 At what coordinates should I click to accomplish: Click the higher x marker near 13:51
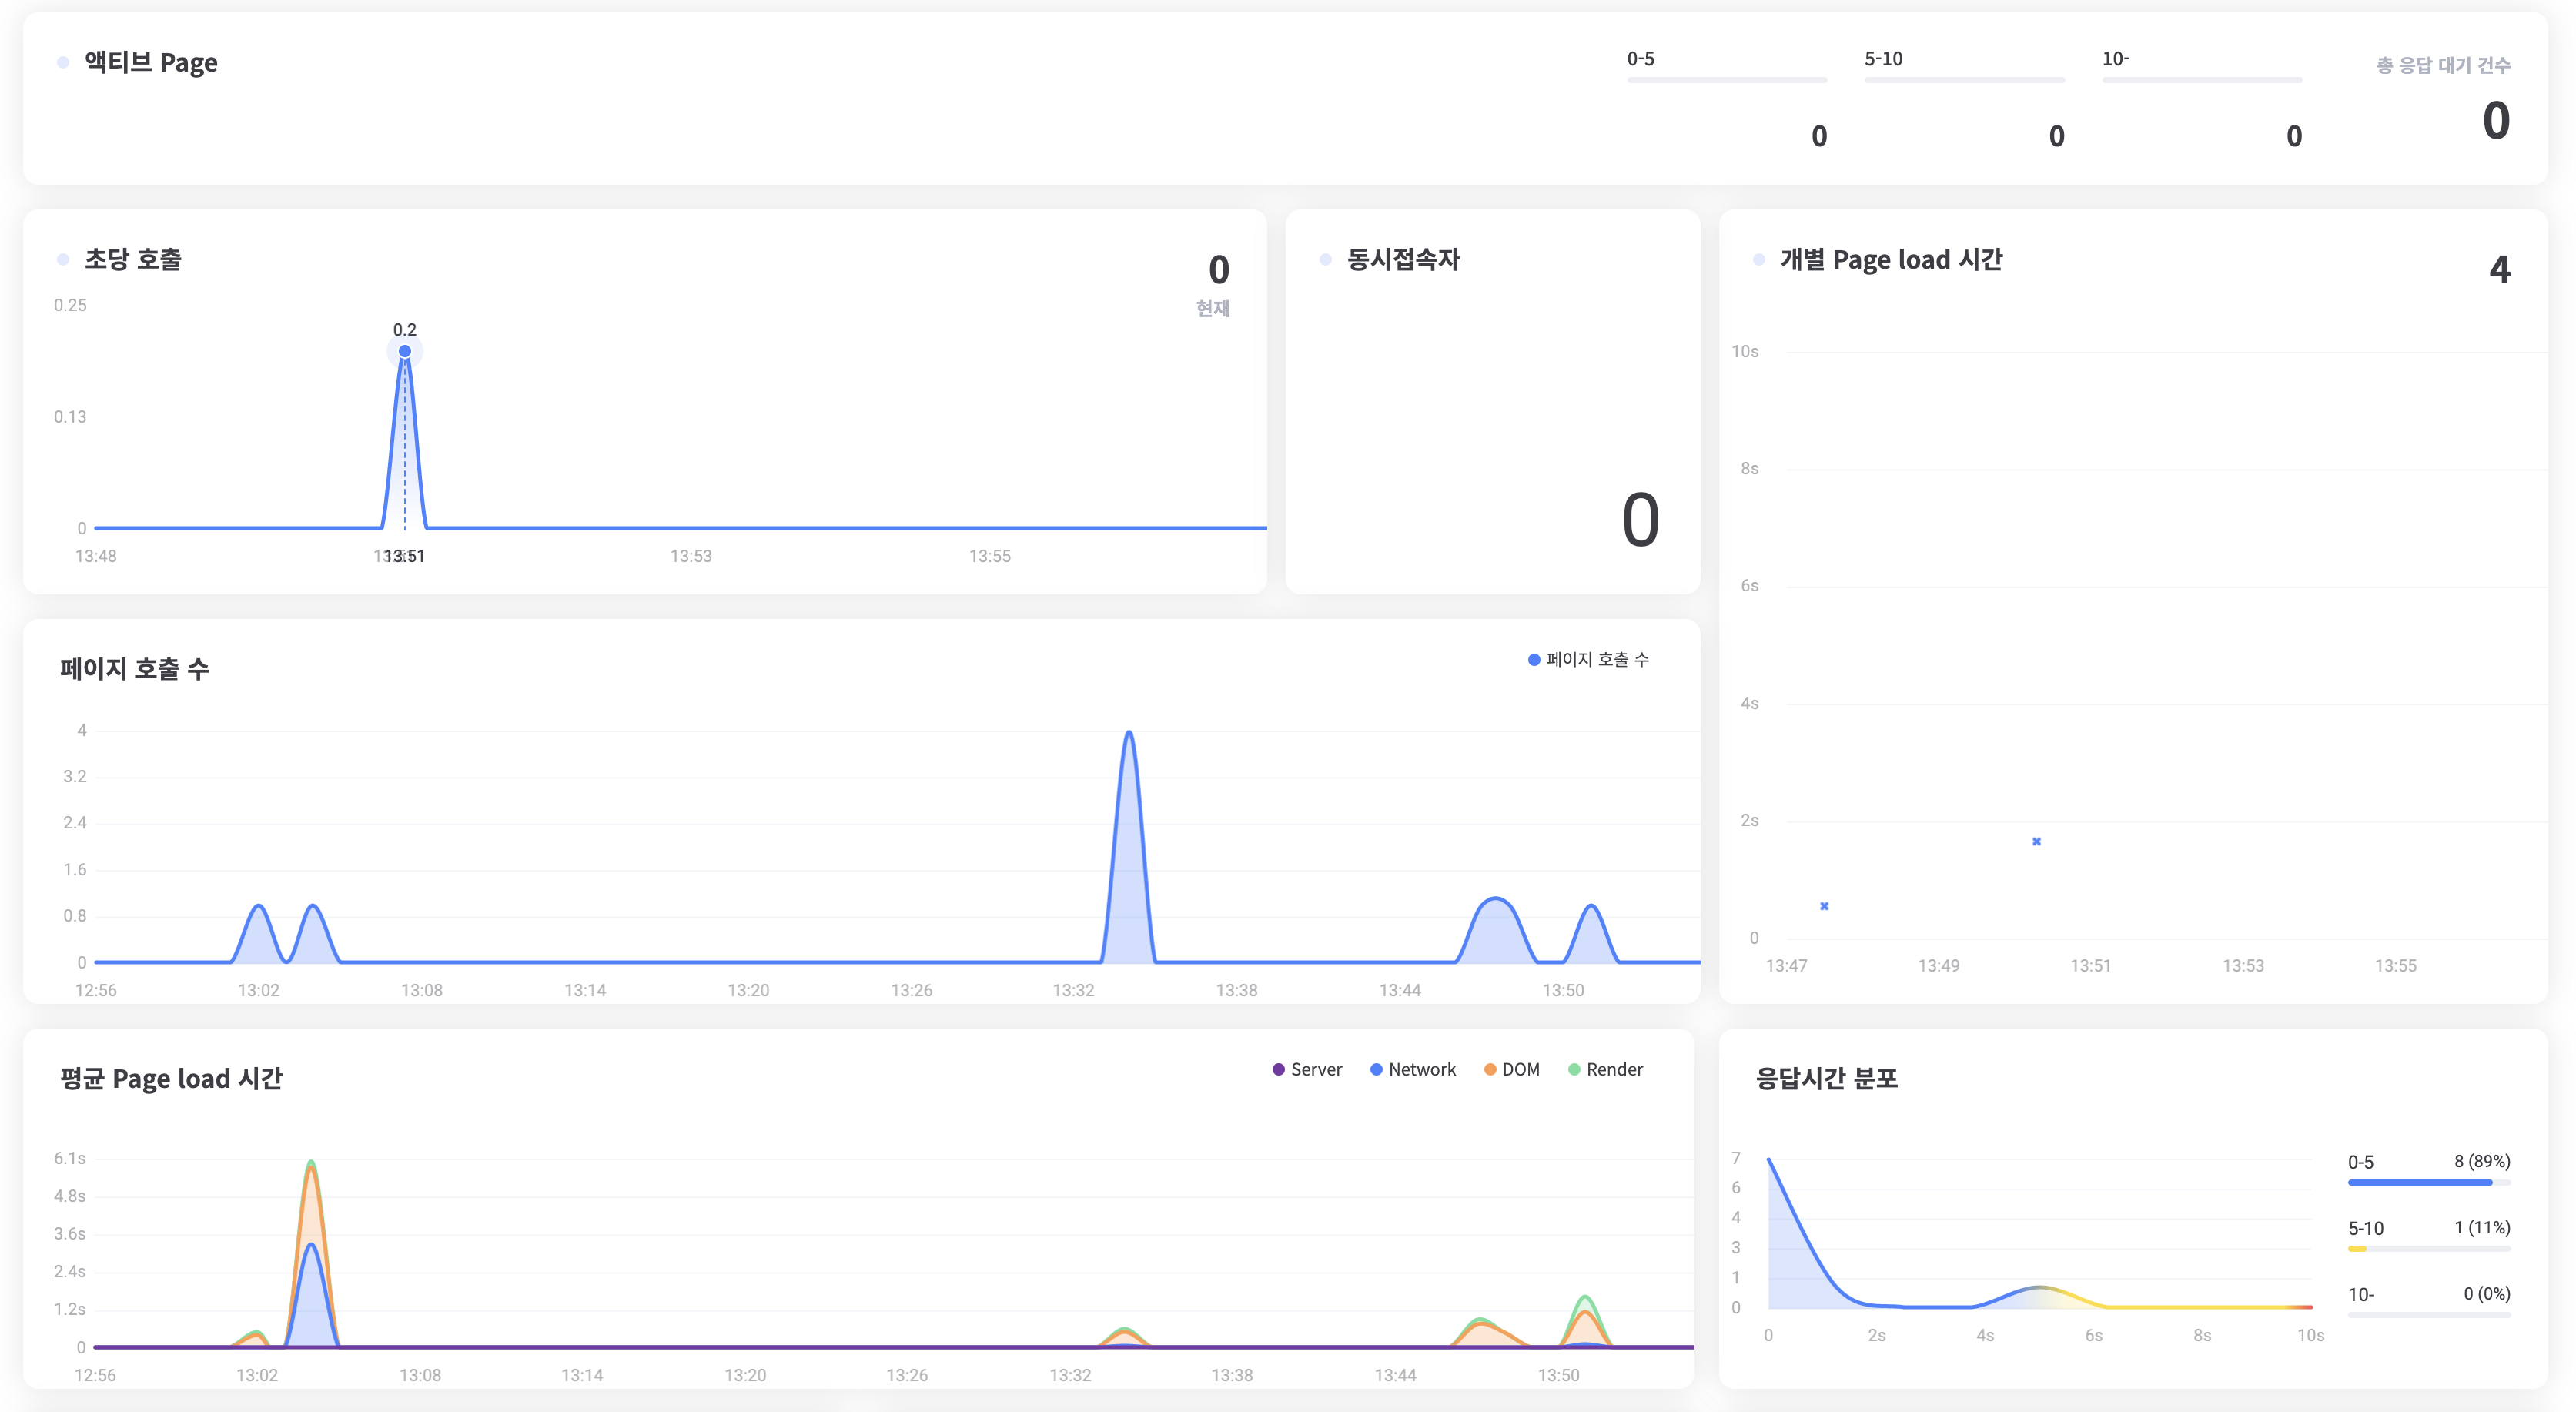2036,841
